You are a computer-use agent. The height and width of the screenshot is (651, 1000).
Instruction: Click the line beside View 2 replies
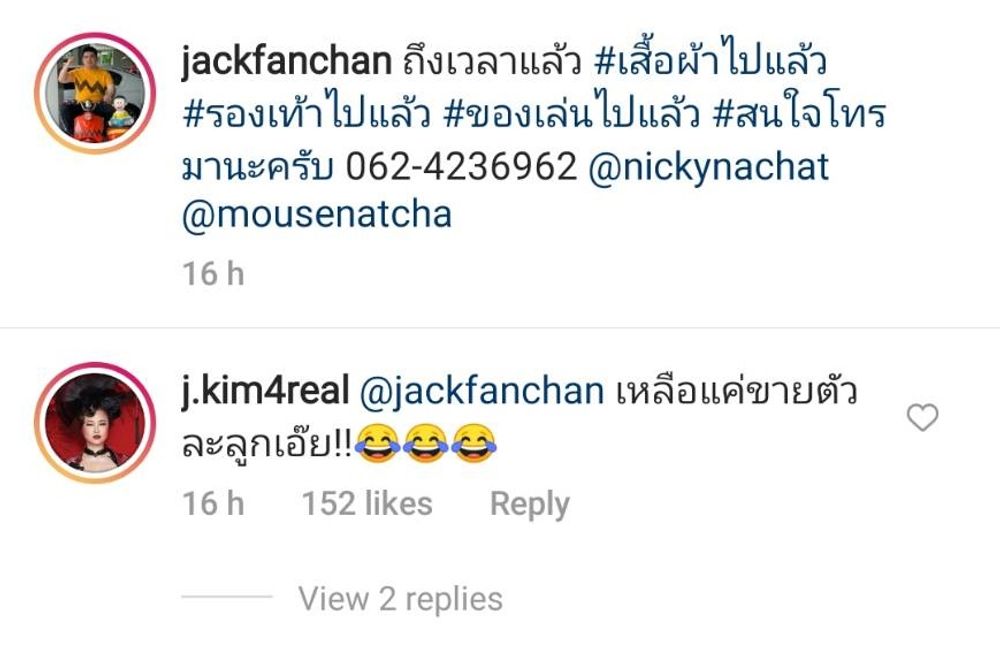pos(227,597)
